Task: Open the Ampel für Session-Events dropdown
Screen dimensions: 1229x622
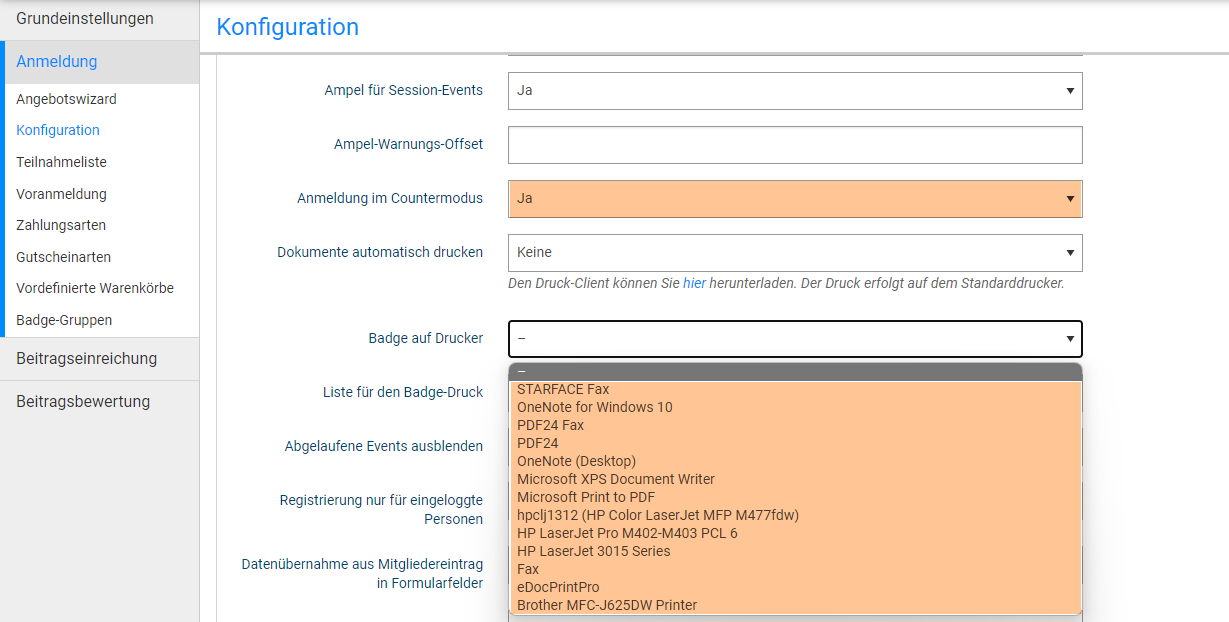Action: [x=794, y=90]
